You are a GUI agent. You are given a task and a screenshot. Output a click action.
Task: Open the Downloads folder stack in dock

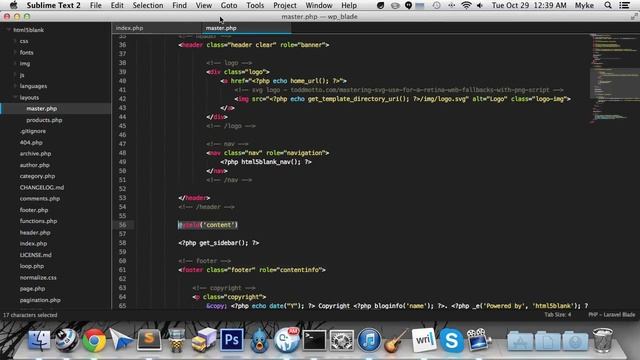pos(575,341)
